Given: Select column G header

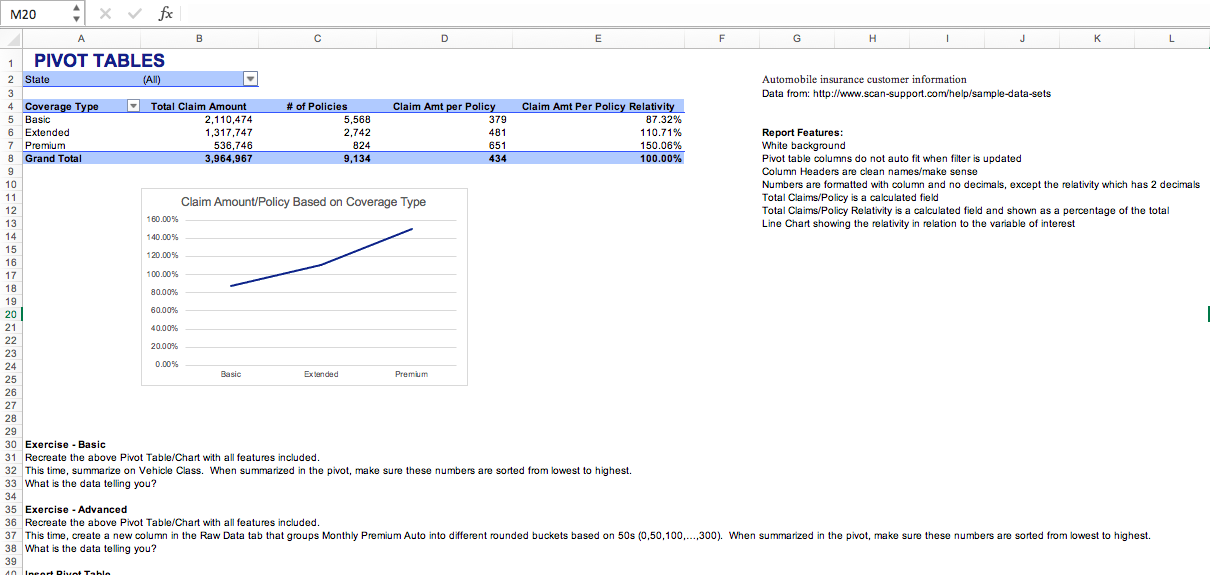Looking at the screenshot, I should pos(796,39).
